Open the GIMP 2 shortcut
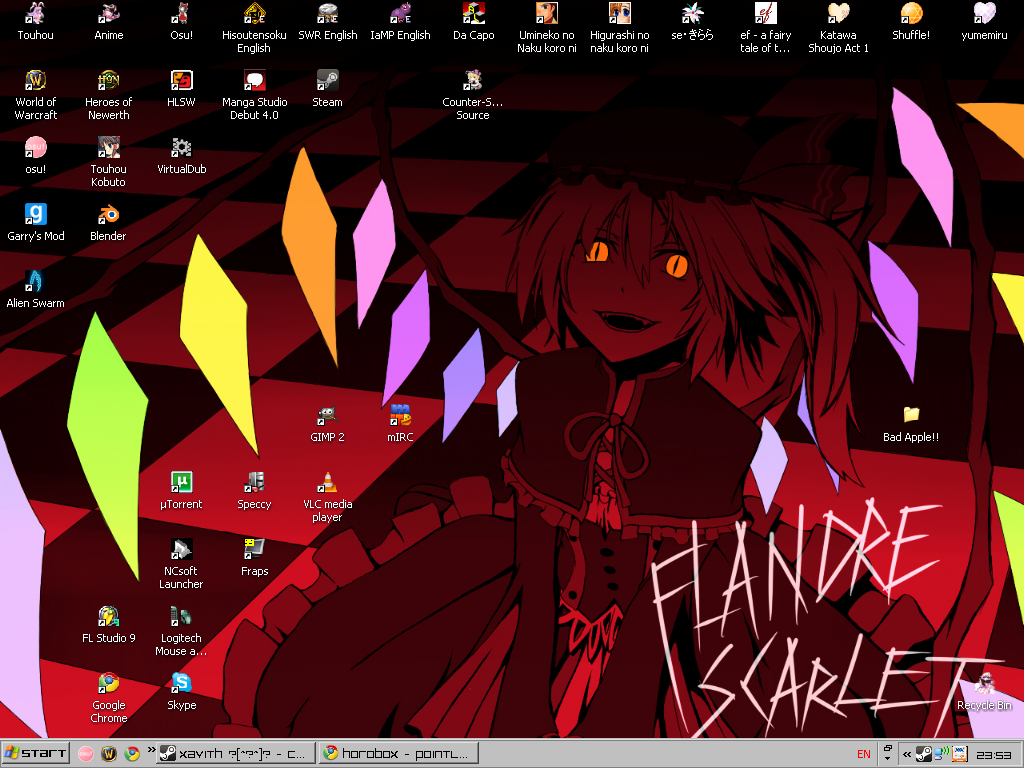The image size is (1024, 768). pyautogui.click(x=327, y=416)
